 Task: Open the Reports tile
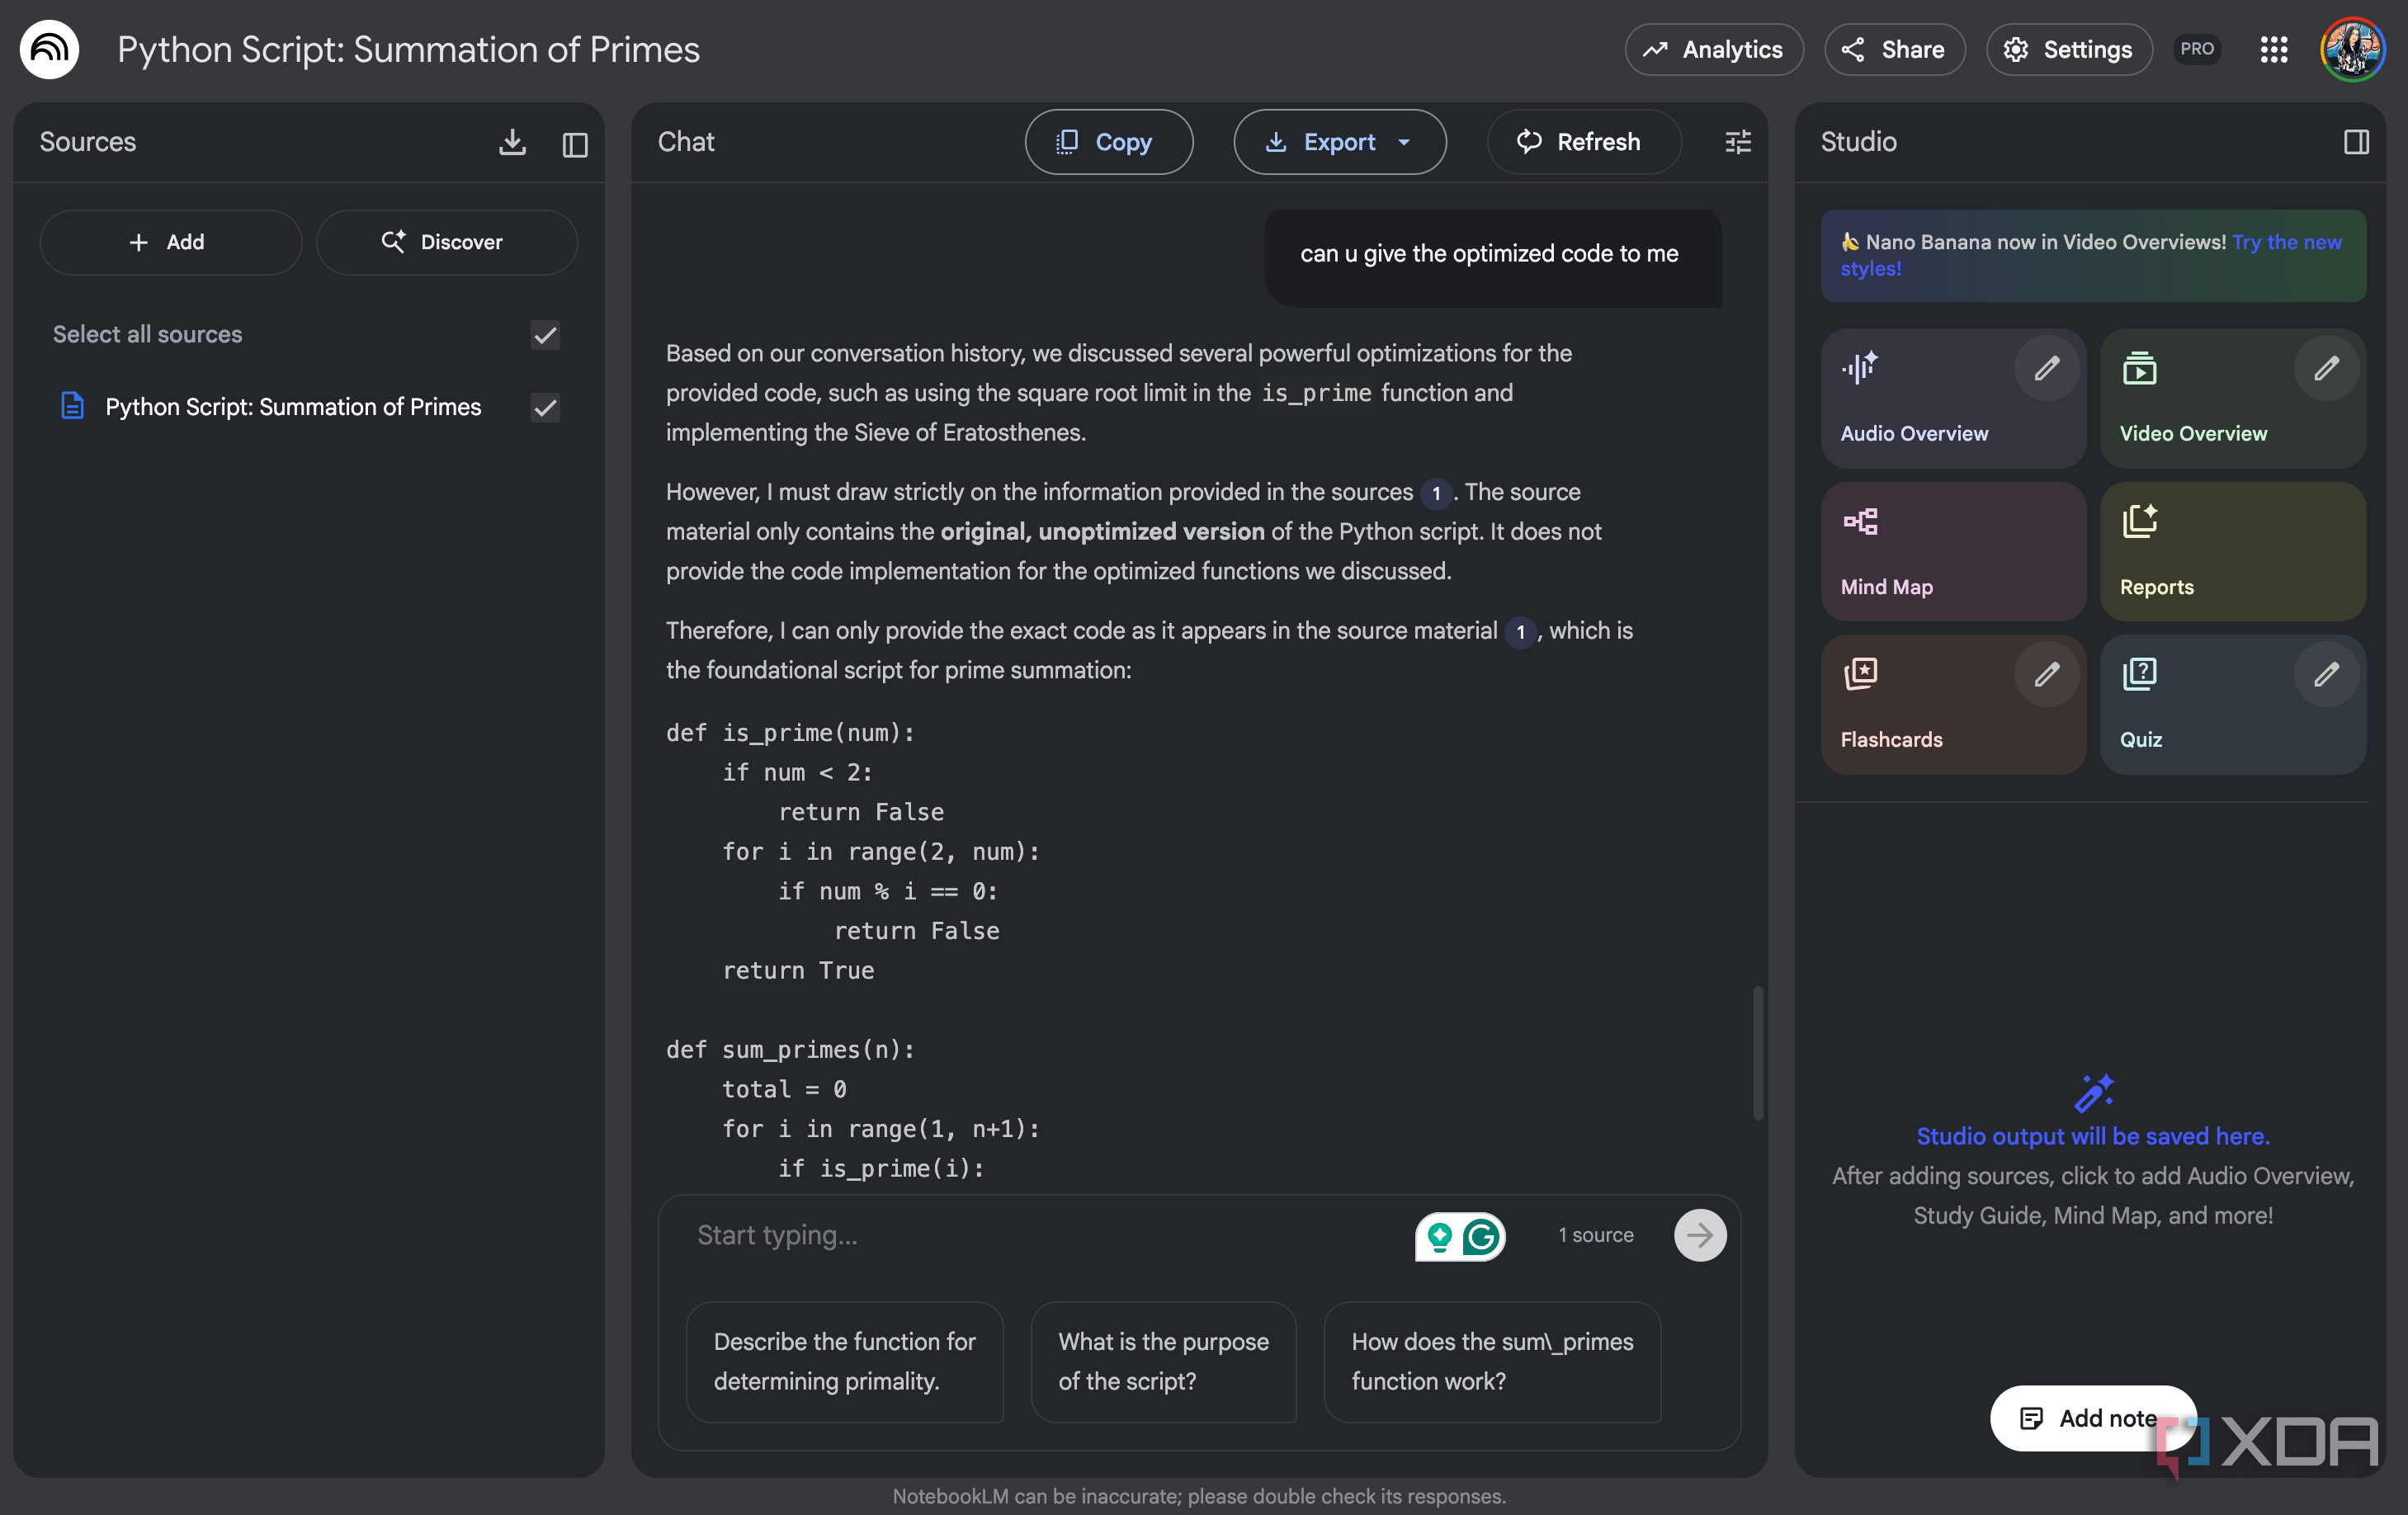[2232, 551]
